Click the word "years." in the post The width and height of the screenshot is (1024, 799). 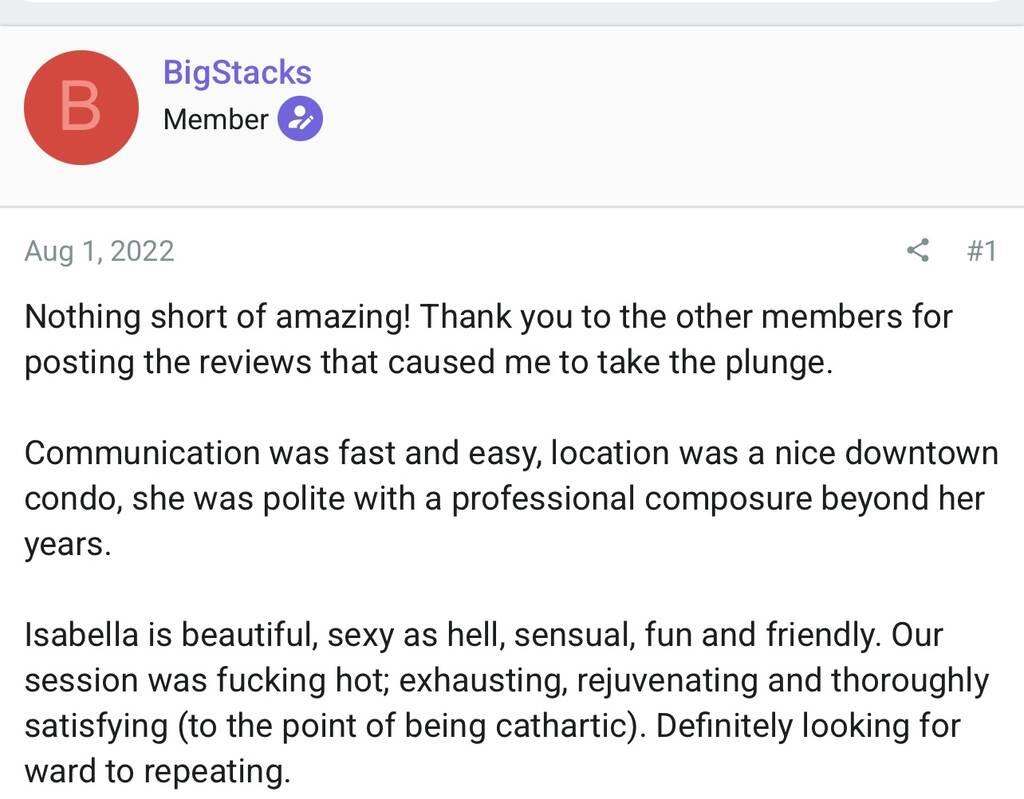click(68, 543)
